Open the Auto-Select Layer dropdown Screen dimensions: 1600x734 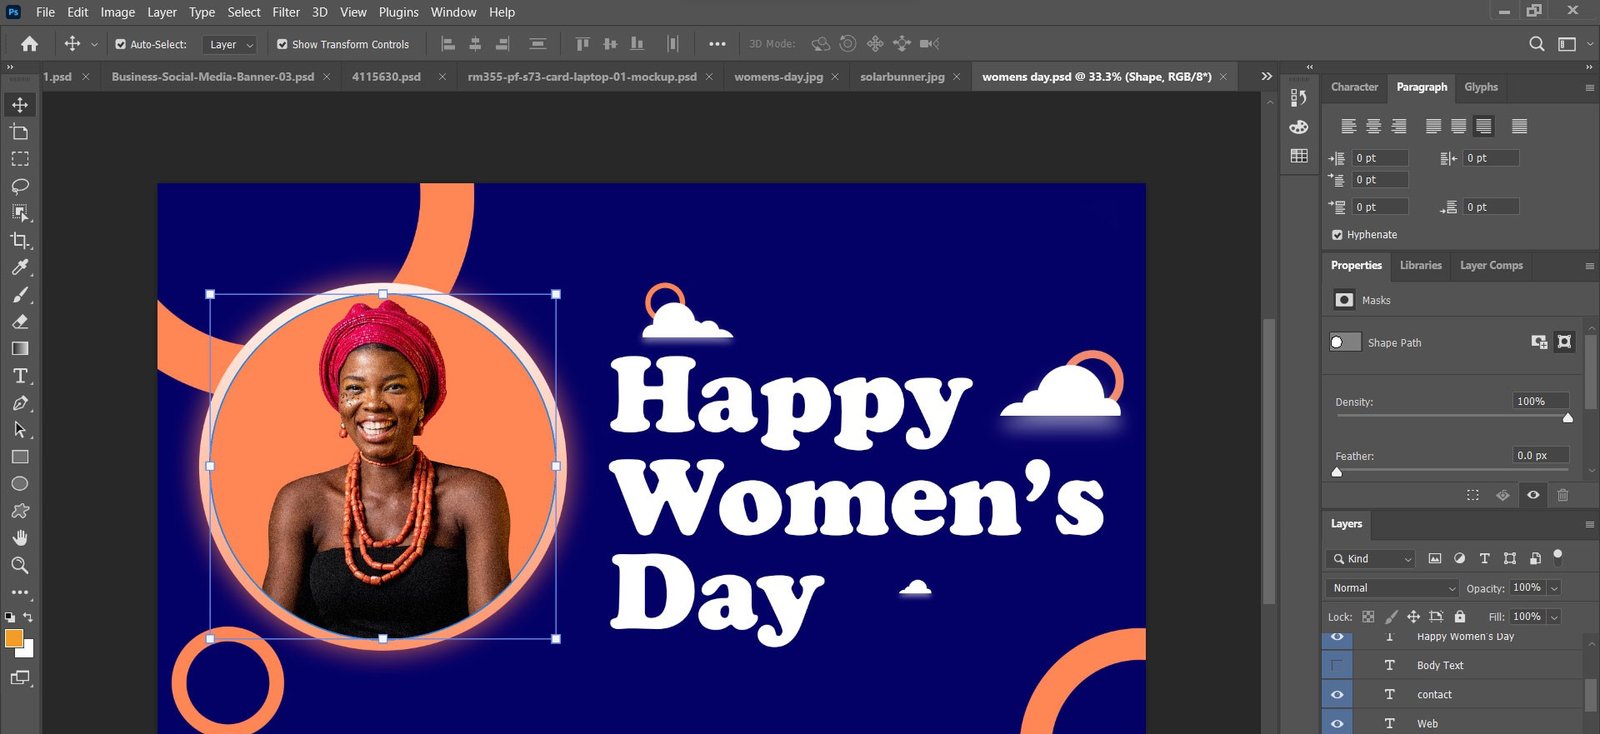click(230, 44)
